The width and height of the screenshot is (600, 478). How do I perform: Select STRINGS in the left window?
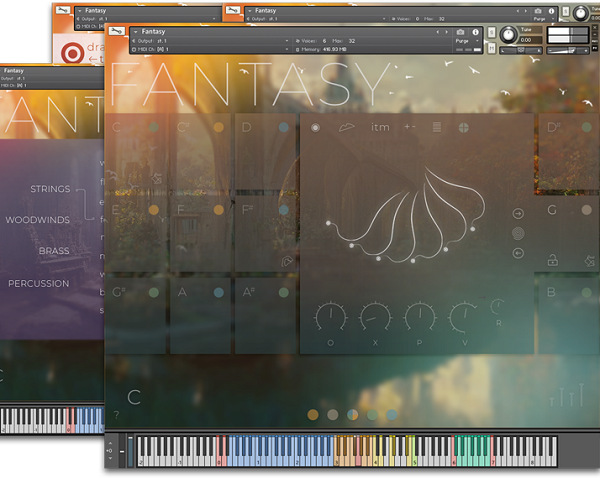[x=50, y=189]
